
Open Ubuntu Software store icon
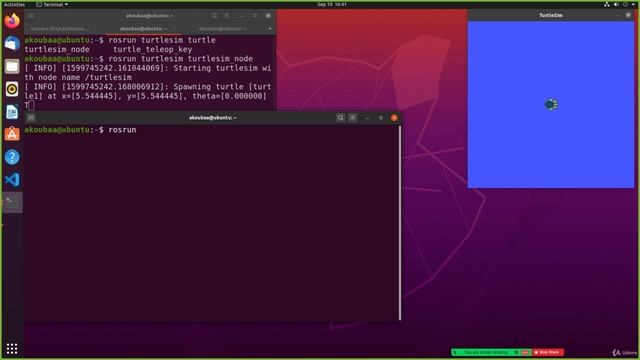click(12, 134)
